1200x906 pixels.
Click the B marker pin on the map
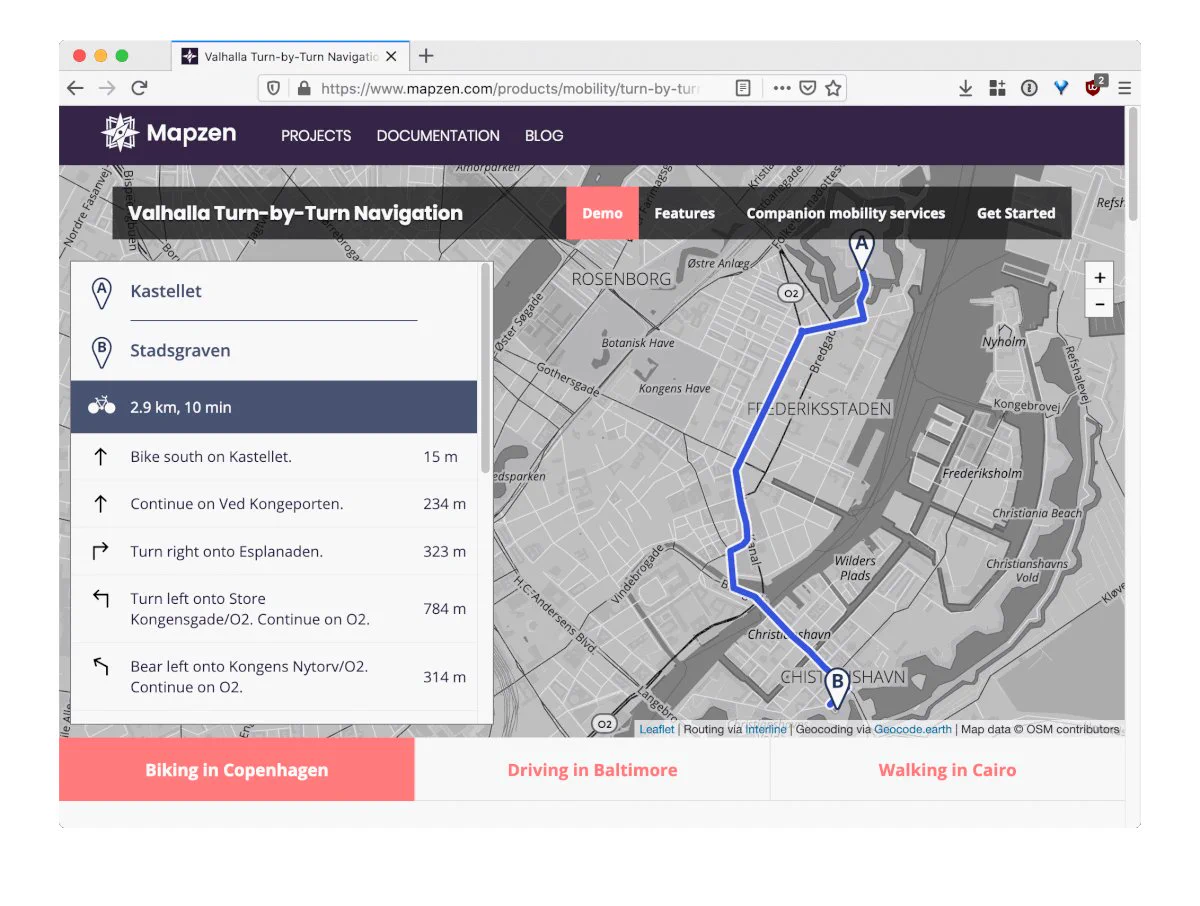[836, 688]
